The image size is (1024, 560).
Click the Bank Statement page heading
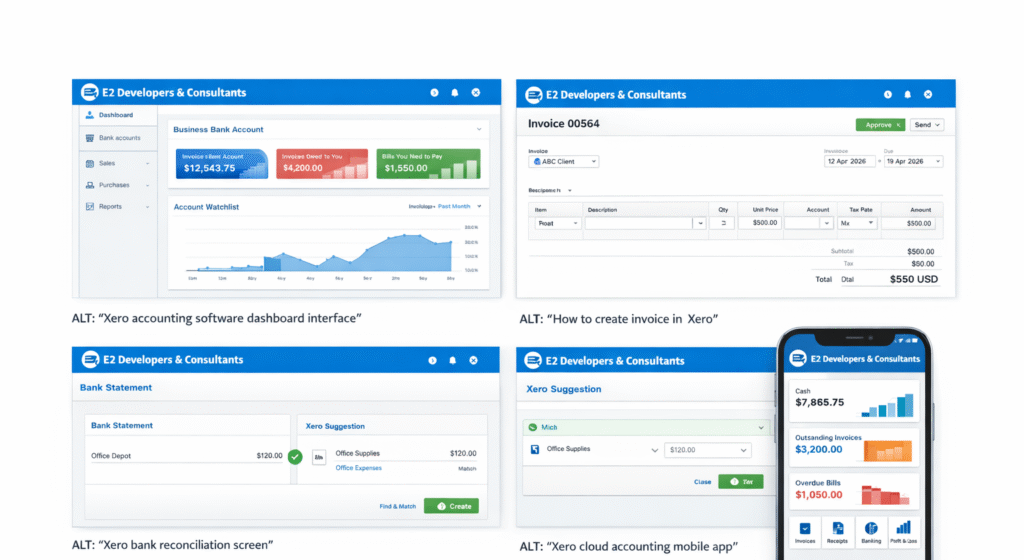click(x=116, y=387)
